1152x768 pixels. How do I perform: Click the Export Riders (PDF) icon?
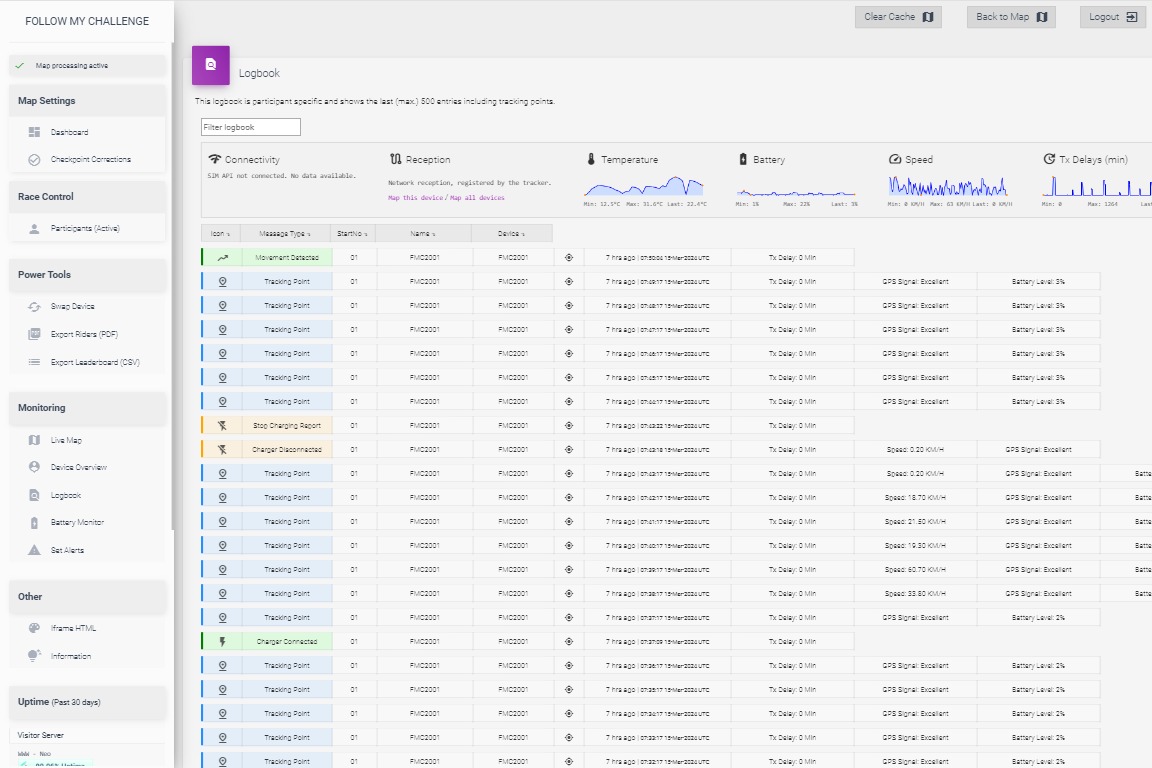pos(34,334)
